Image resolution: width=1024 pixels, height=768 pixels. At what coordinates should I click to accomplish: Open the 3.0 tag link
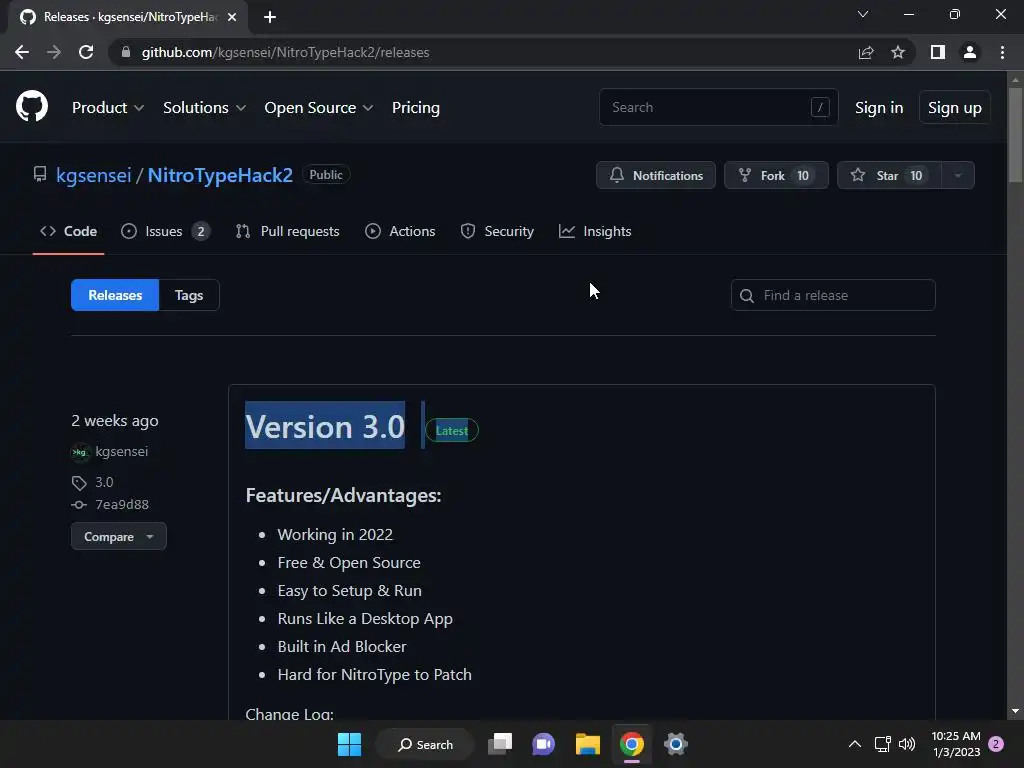104,482
